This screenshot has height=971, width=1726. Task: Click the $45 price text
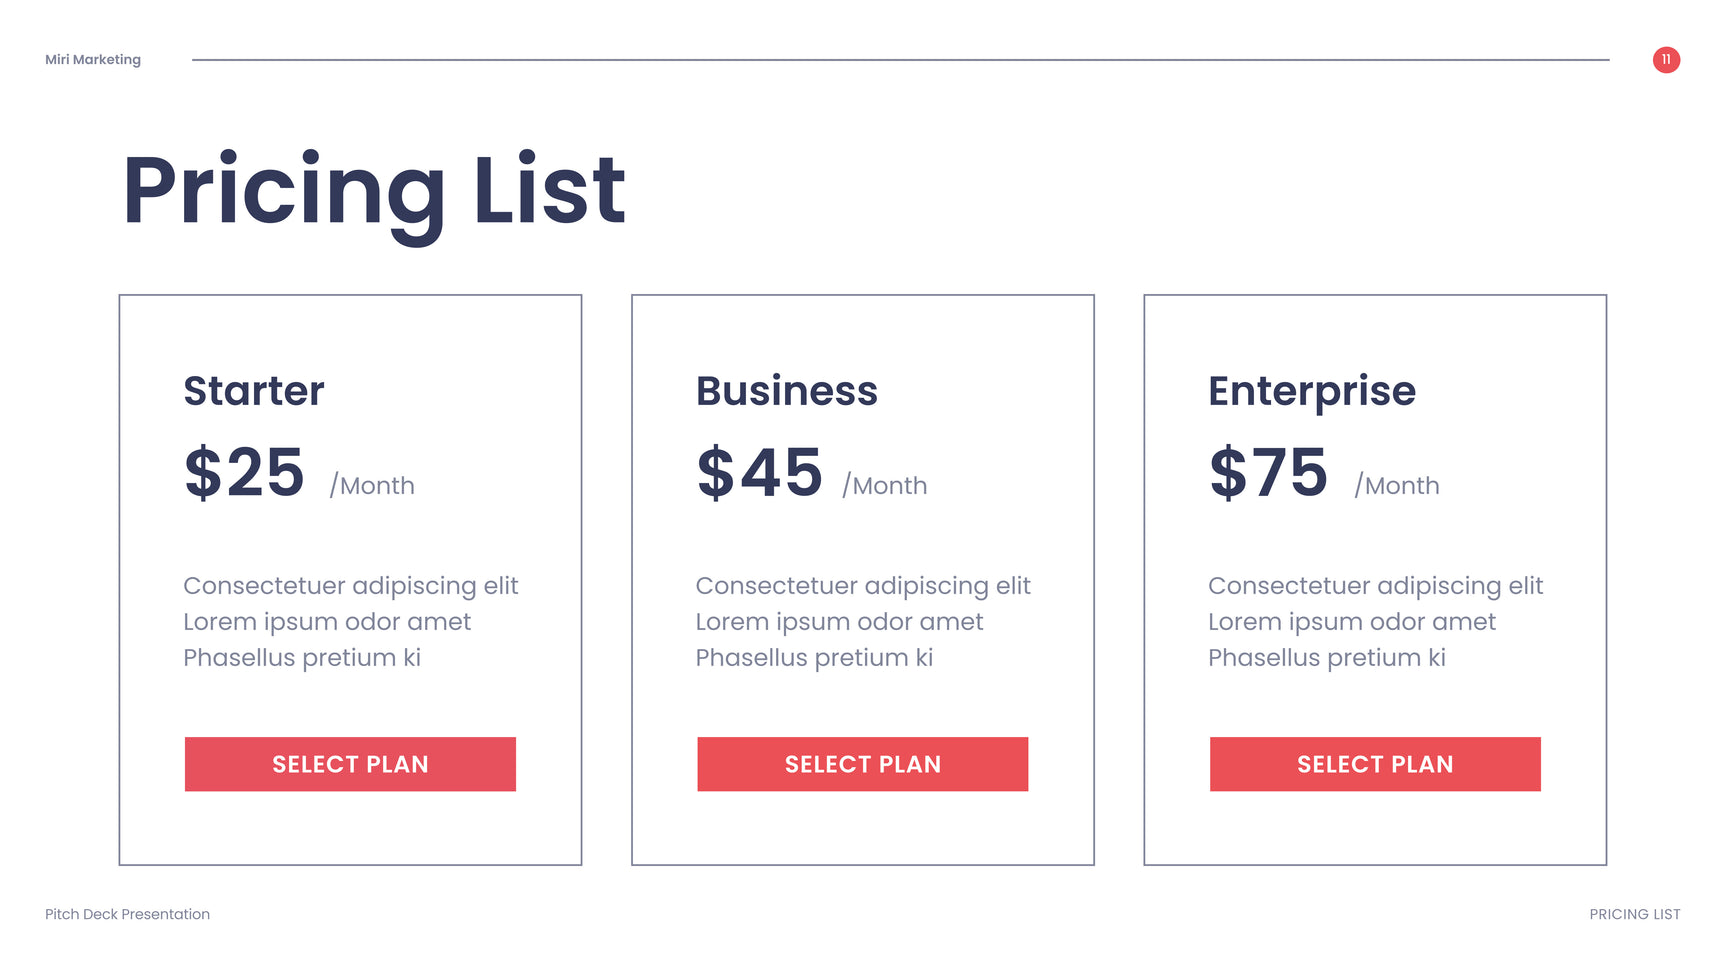coord(760,472)
